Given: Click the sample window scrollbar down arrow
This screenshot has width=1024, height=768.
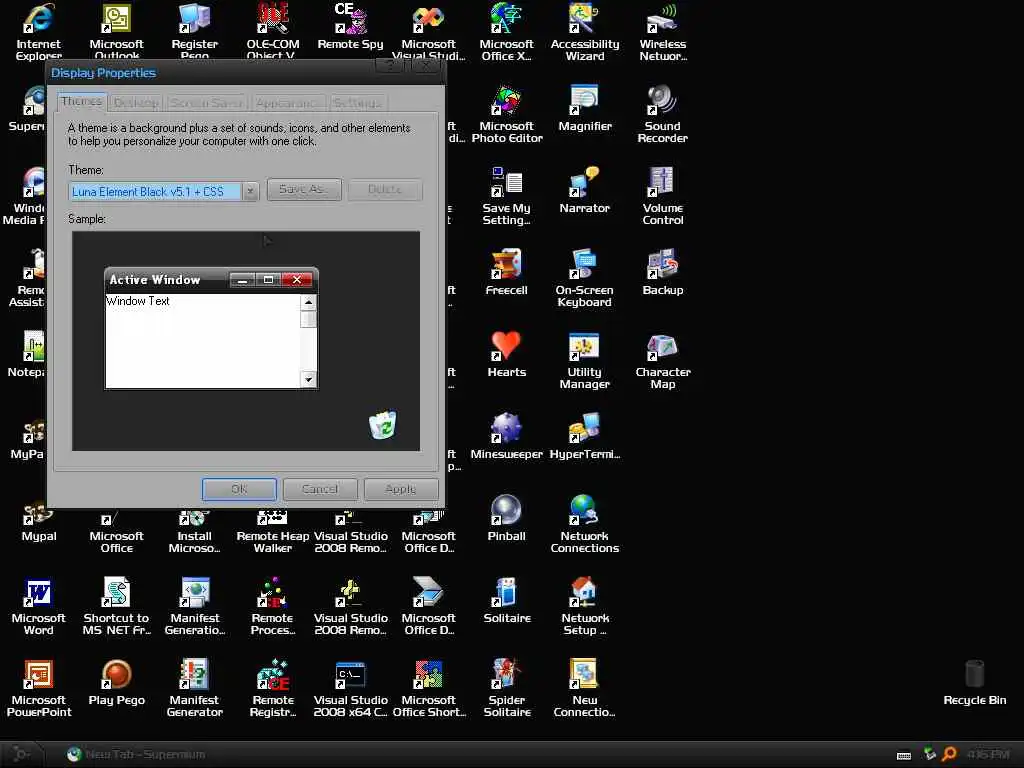Looking at the screenshot, I should tap(309, 379).
